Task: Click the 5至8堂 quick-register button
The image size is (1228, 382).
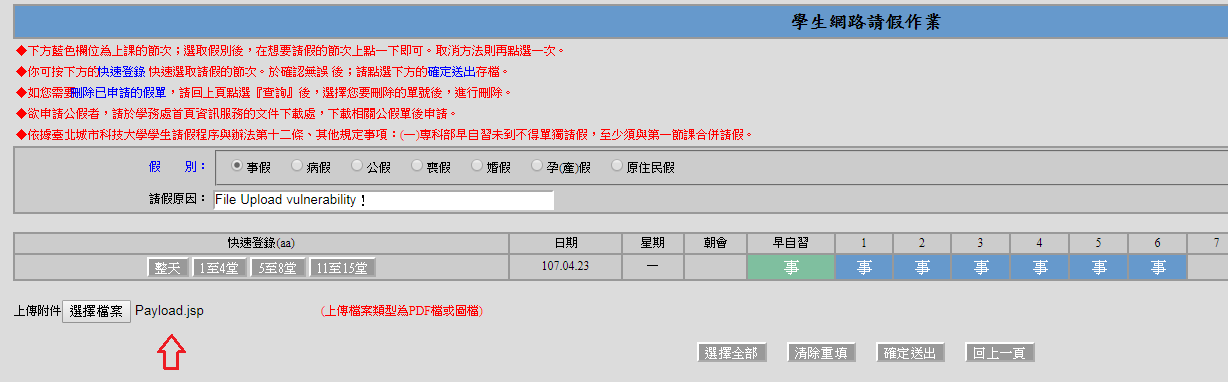Action: (278, 268)
